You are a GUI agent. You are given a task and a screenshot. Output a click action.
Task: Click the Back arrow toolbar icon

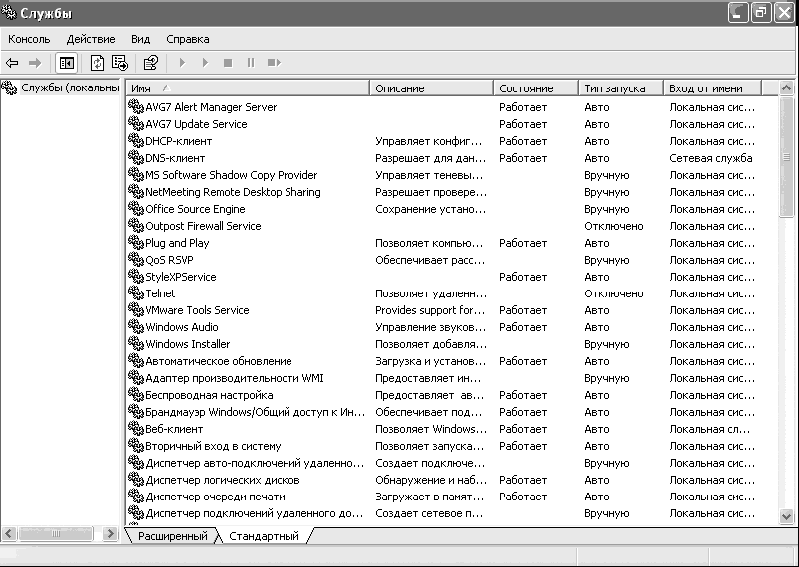click(x=12, y=63)
